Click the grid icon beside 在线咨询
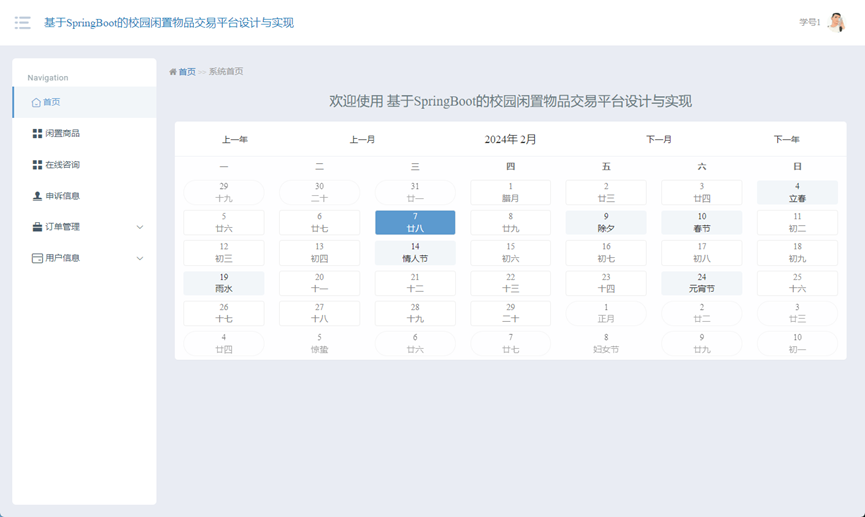This screenshot has height=517, width=865. click(37, 165)
